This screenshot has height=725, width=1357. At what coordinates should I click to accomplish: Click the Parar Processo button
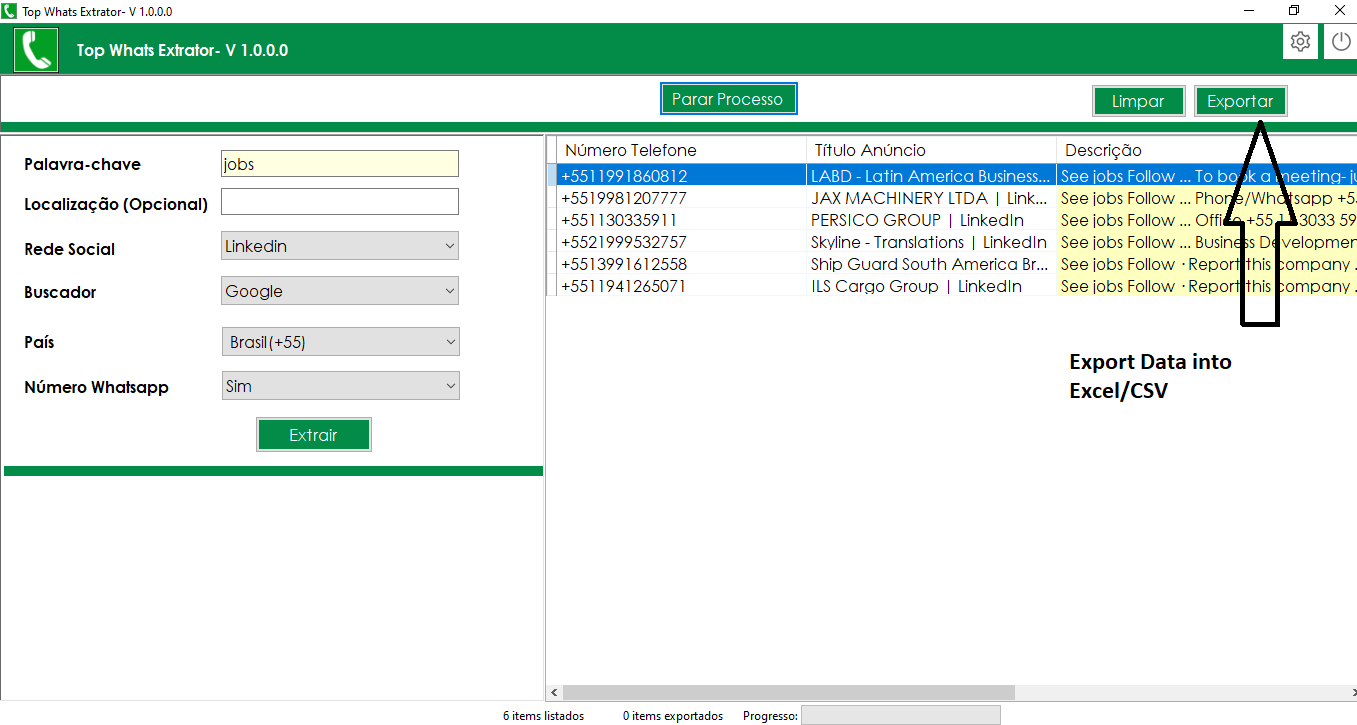[x=728, y=99]
